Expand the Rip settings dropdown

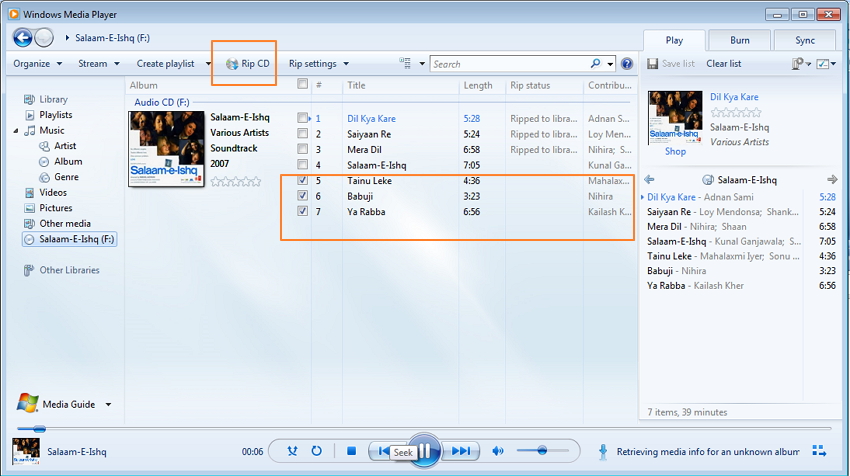click(x=319, y=64)
